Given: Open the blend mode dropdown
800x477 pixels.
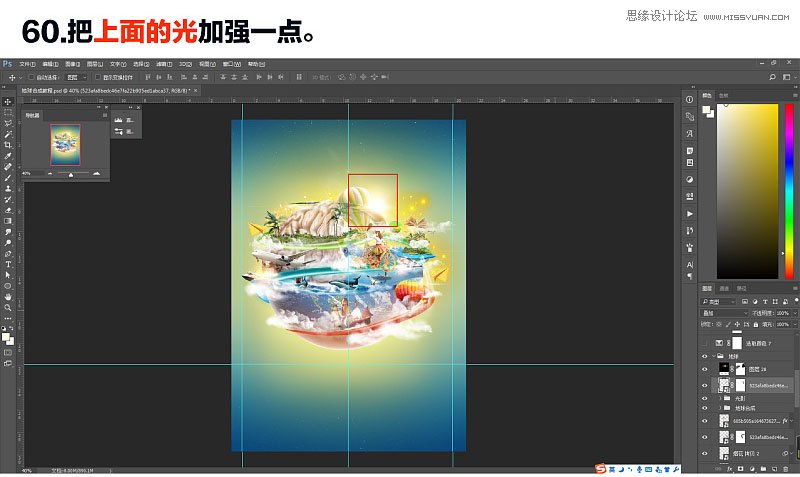Looking at the screenshot, I should point(724,313).
